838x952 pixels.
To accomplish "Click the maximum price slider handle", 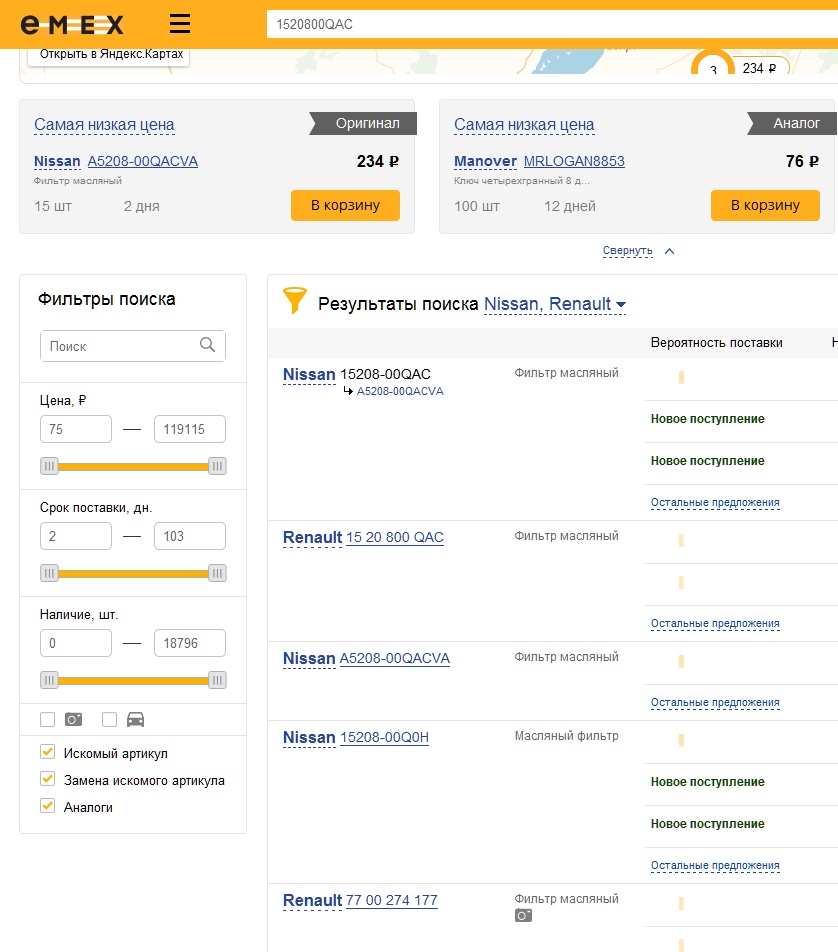I will [x=217, y=466].
